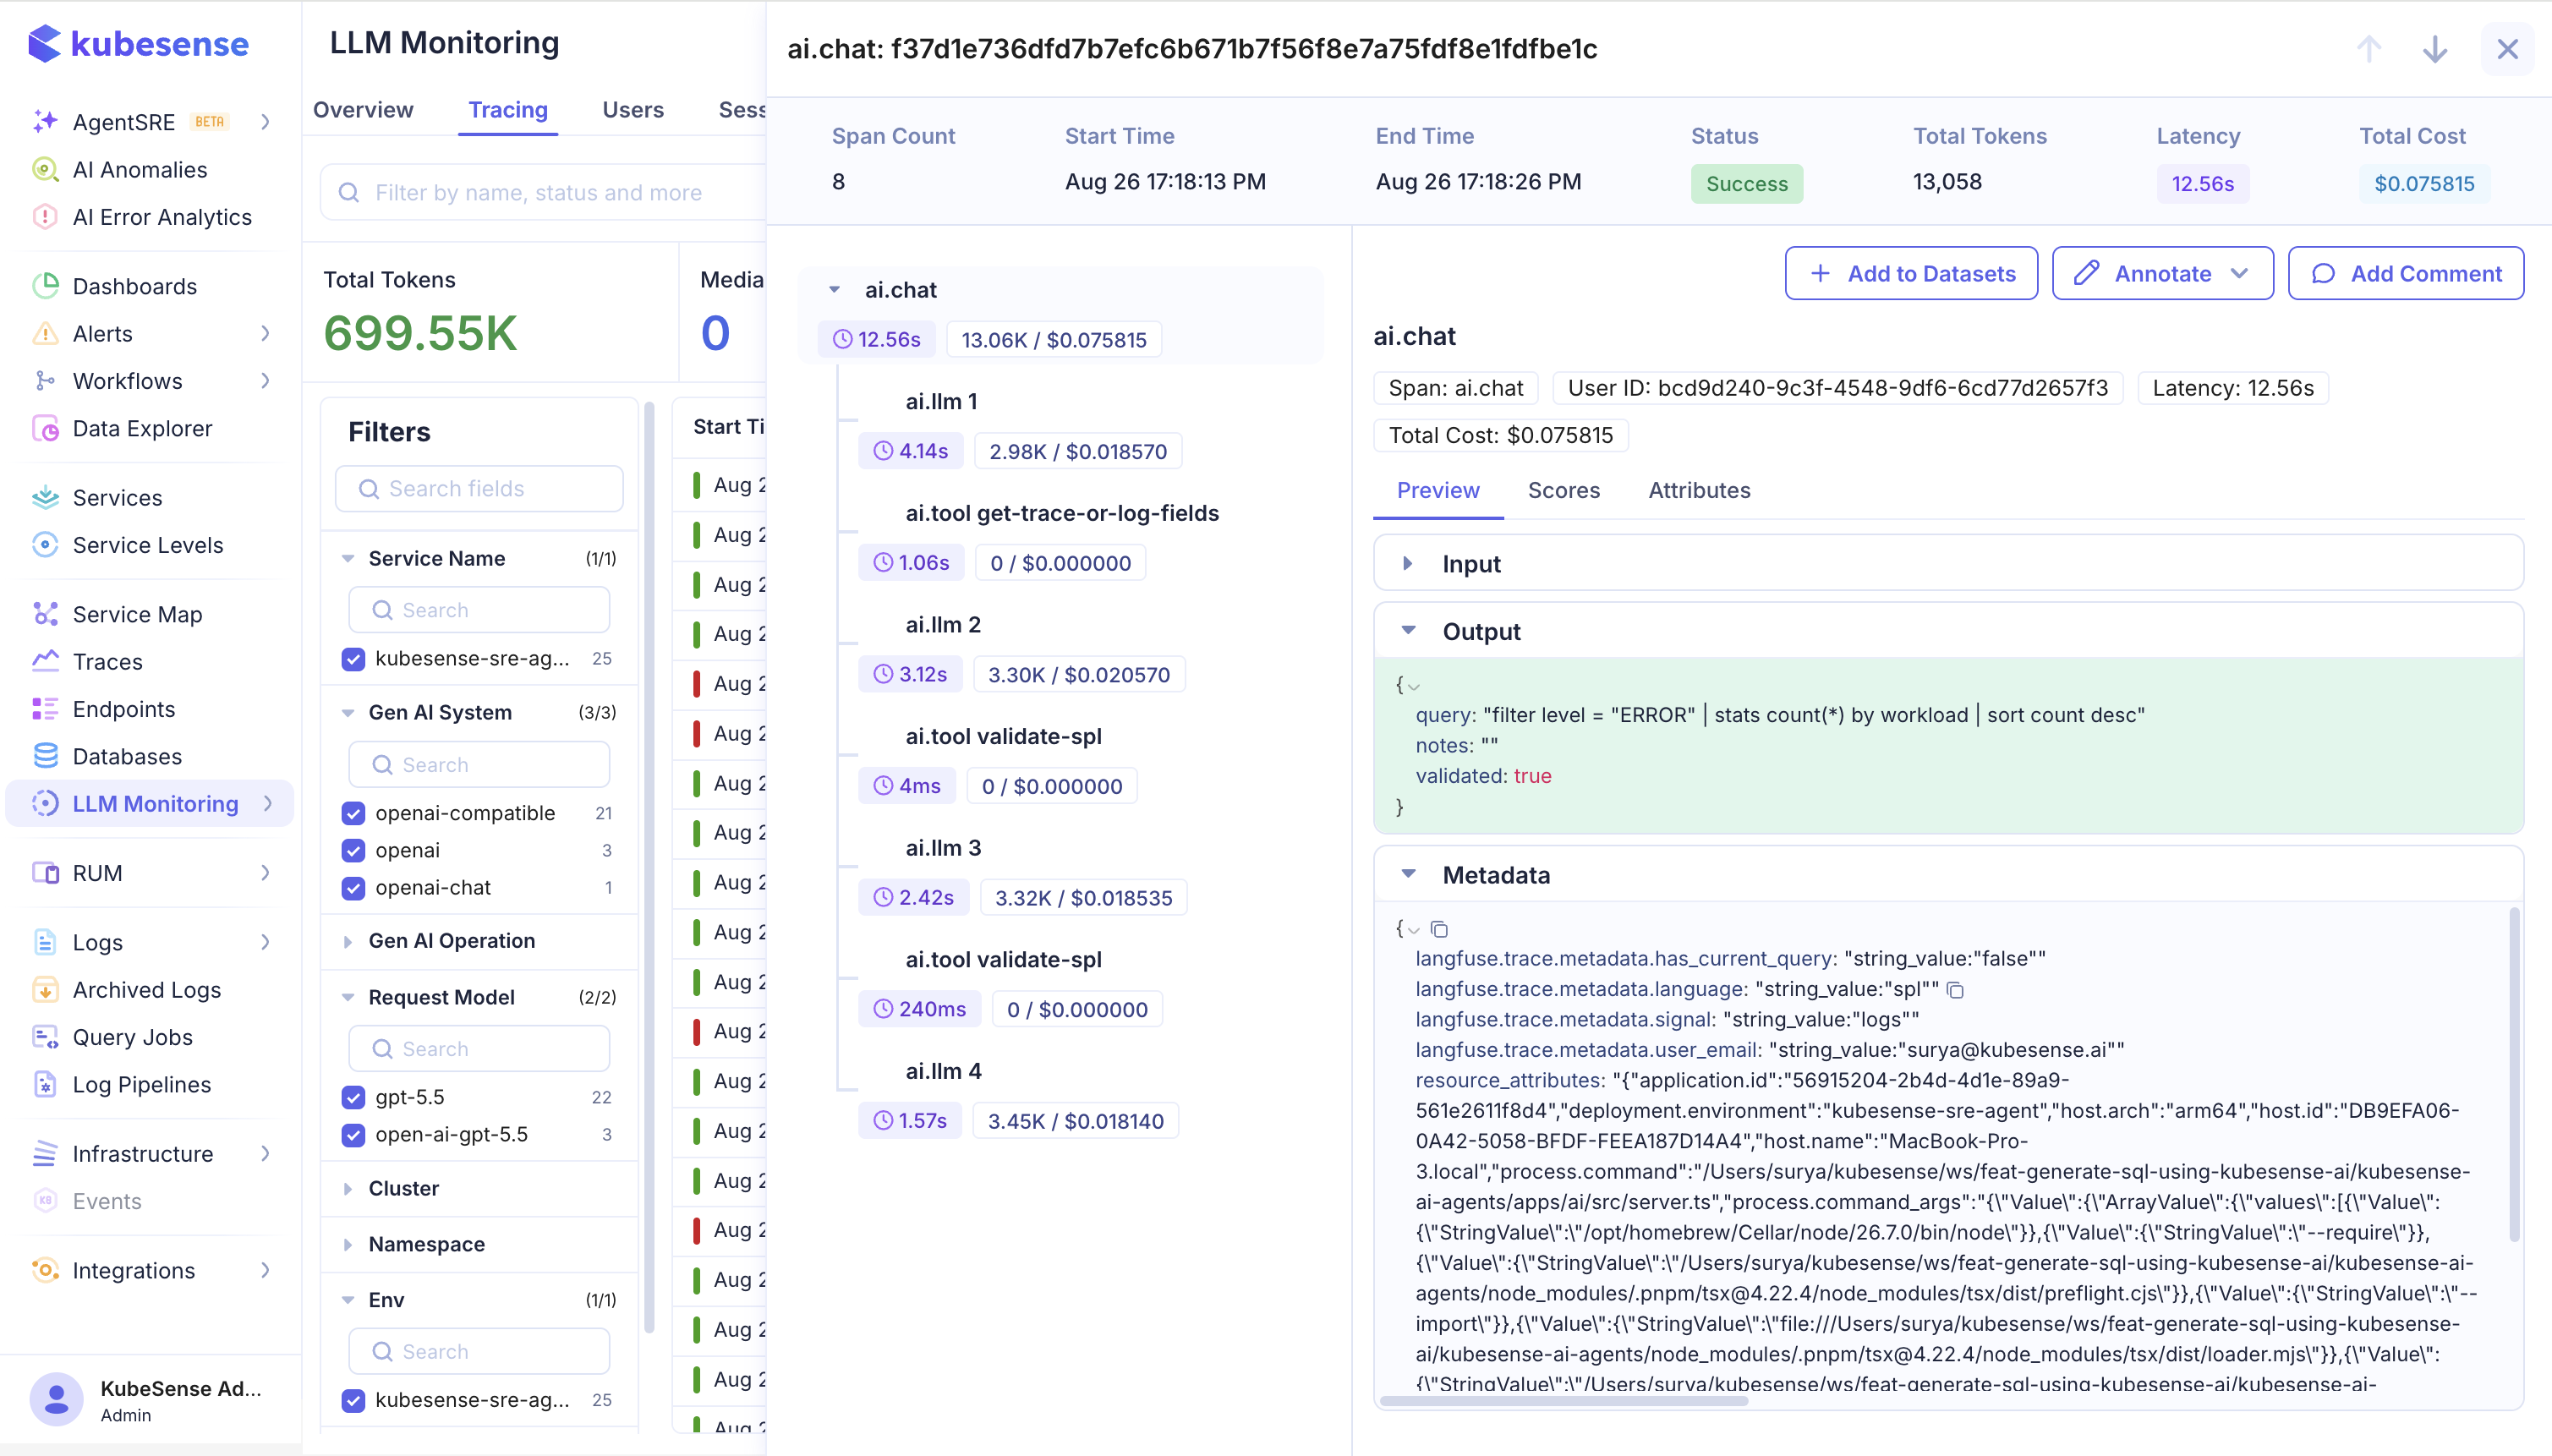Open the Databases sidebar icon
Screen dimensions: 2552x1456
[45, 756]
